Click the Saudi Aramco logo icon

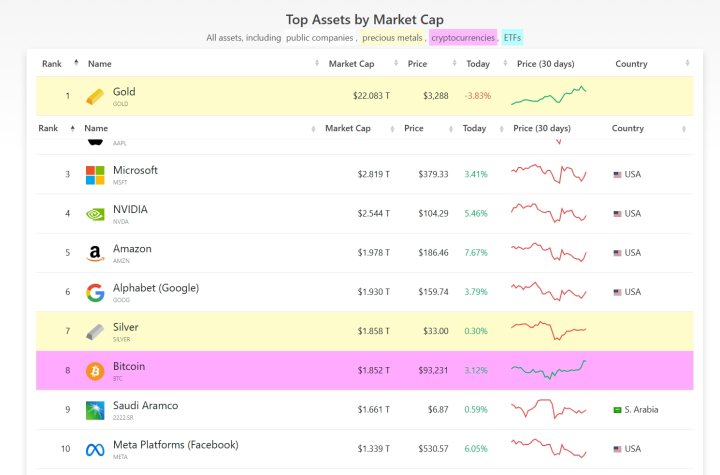coord(95,410)
